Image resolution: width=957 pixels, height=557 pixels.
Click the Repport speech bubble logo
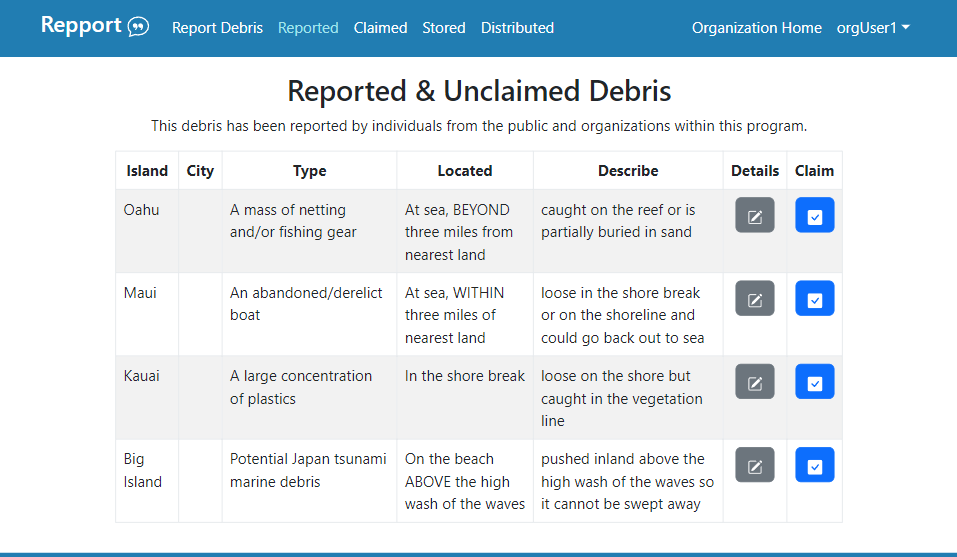pos(138,27)
